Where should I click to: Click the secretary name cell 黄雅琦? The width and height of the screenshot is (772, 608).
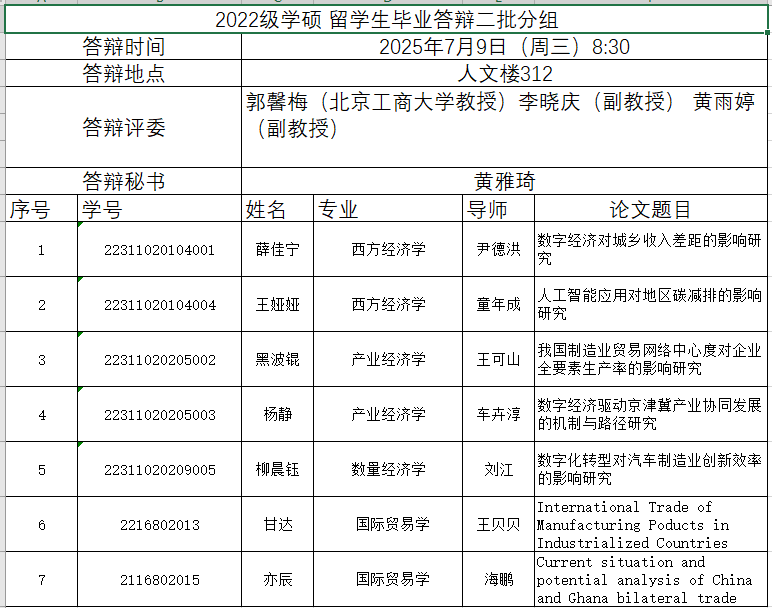coord(505,181)
